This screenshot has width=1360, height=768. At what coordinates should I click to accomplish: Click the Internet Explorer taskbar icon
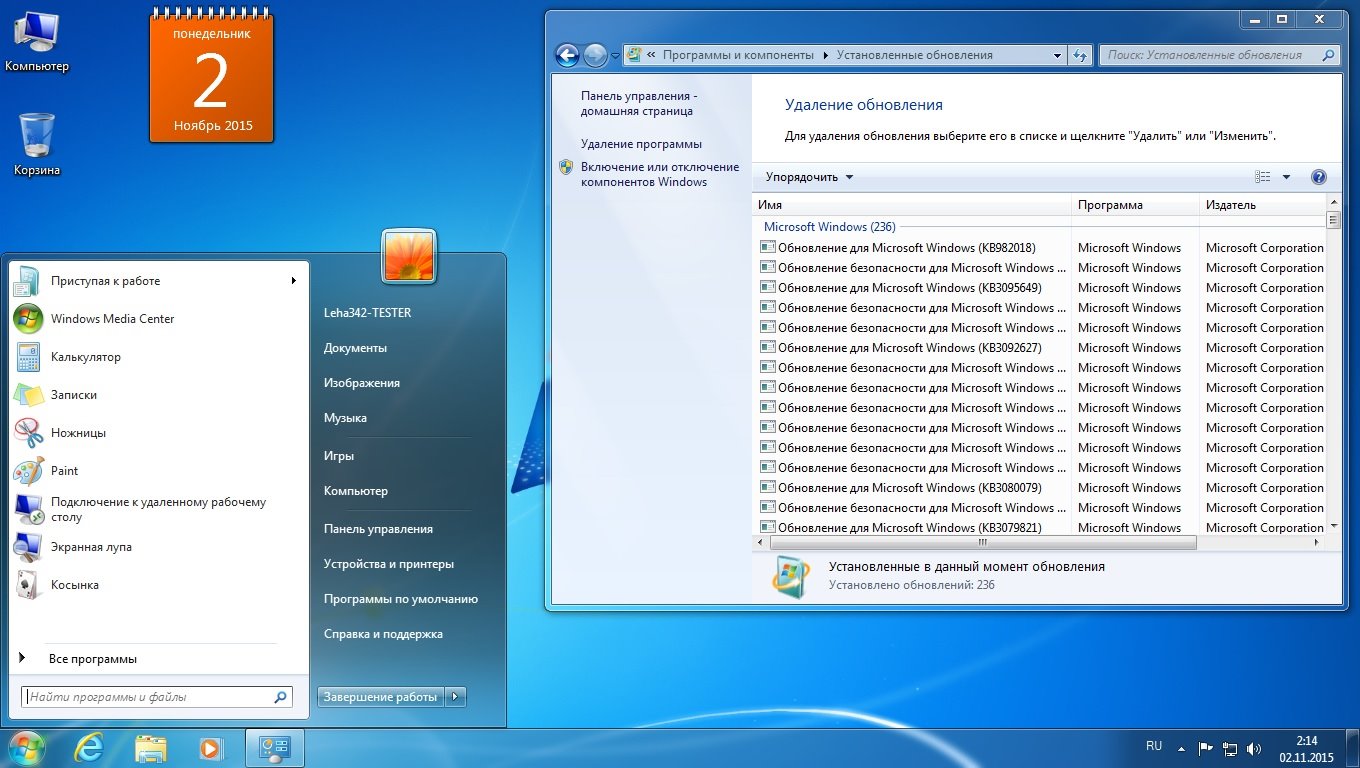(x=89, y=748)
